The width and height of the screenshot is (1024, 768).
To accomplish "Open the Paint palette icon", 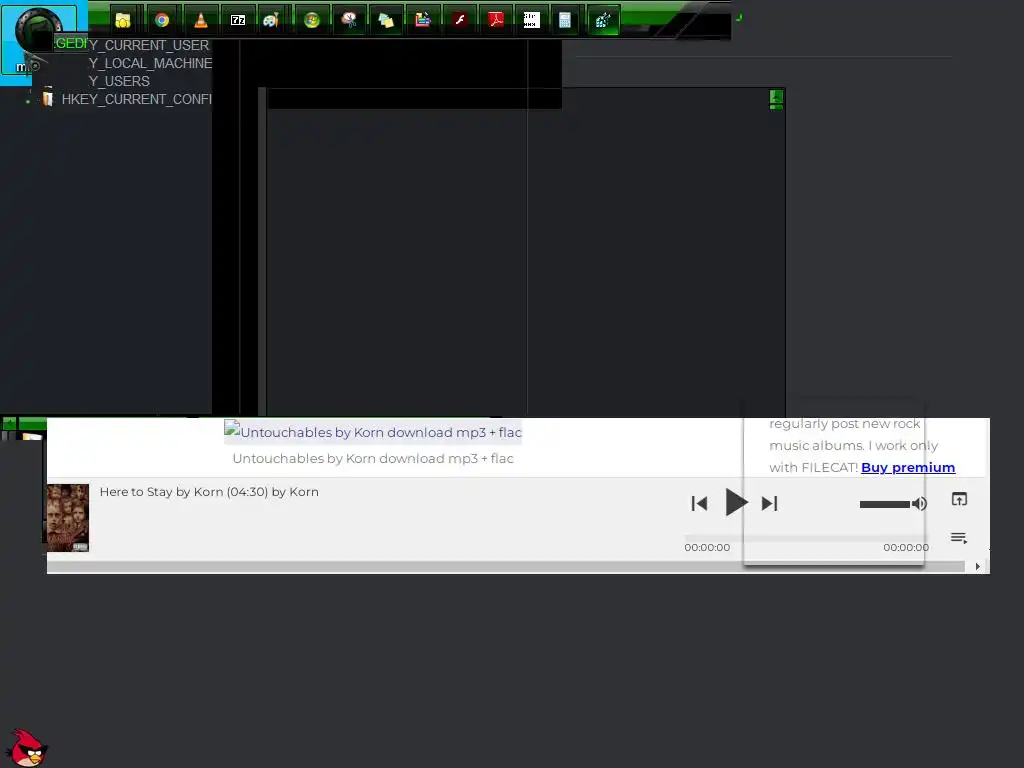I will pos(271,20).
